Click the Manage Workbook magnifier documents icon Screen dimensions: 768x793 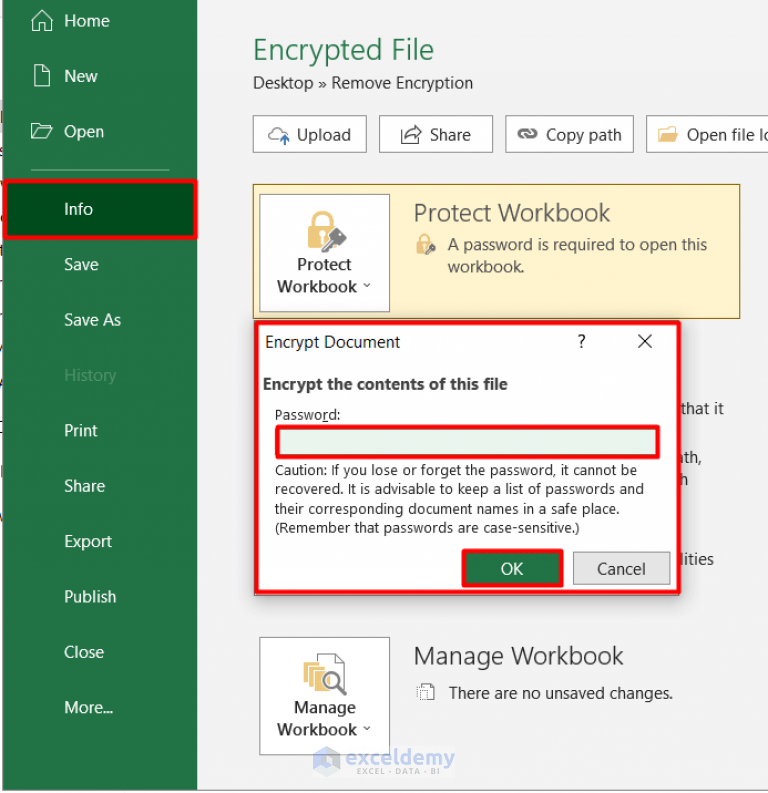click(325, 674)
